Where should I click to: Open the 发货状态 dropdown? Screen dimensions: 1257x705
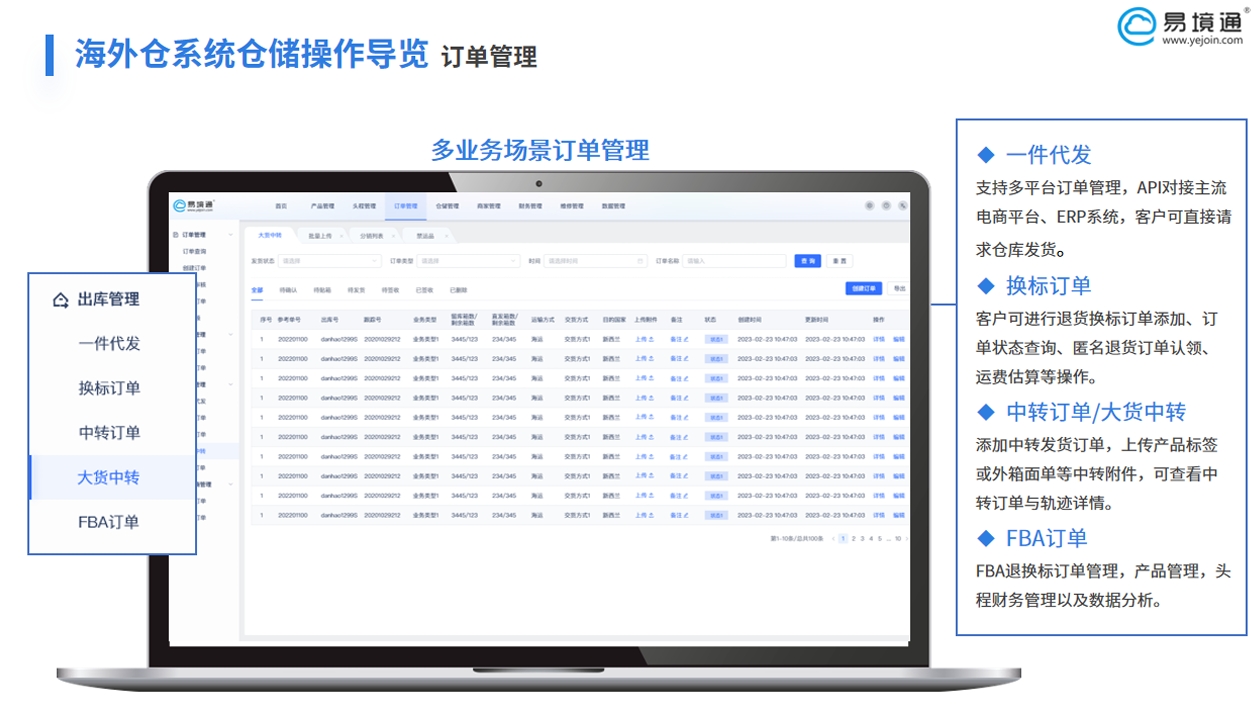[x=330, y=259]
